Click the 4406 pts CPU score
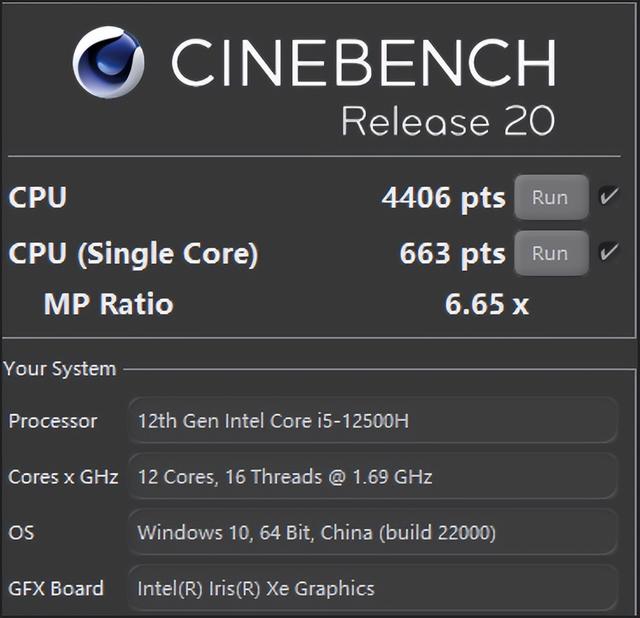This screenshot has width=640, height=618. coord(444,199)
